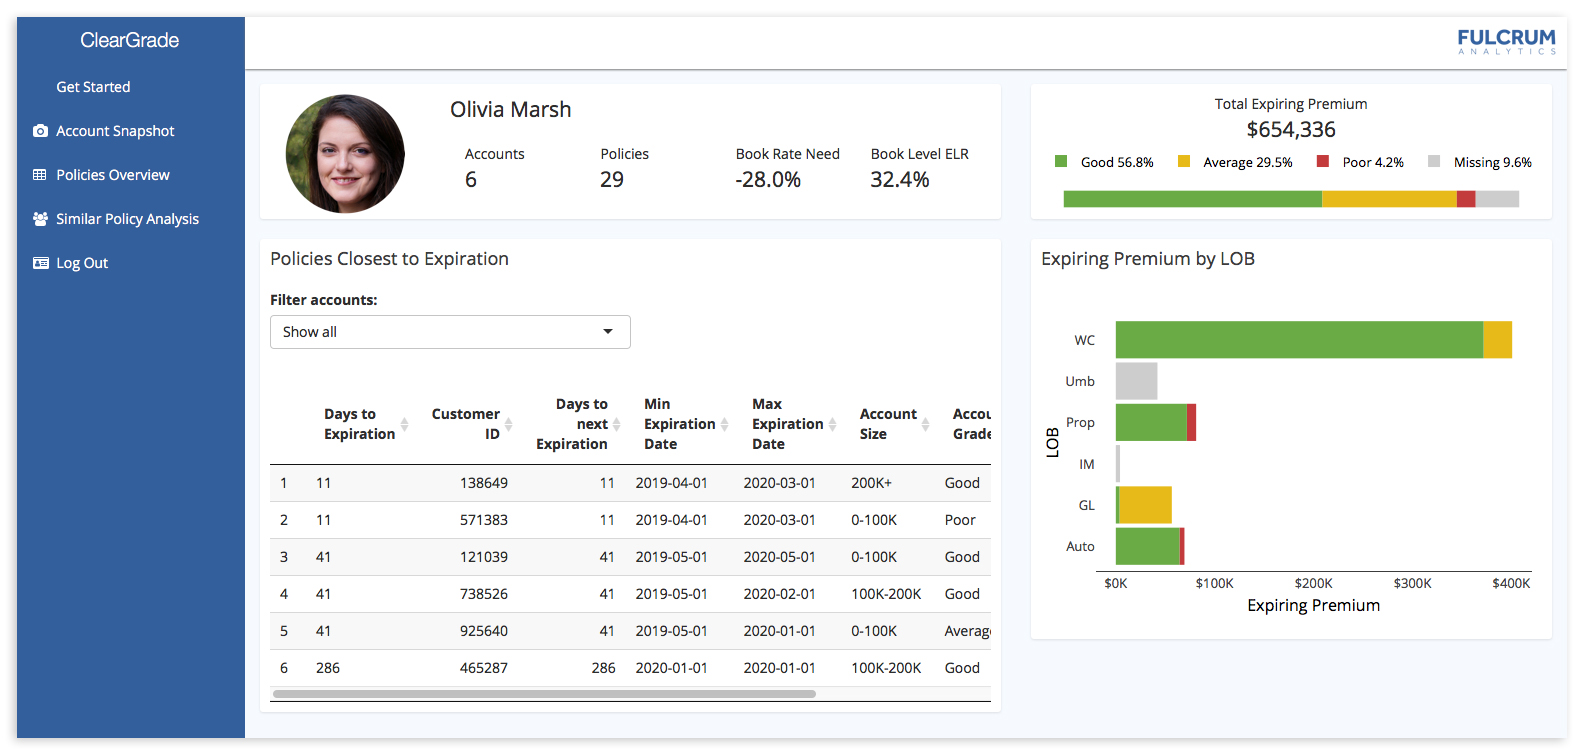The height and width of the screenshot is (756, 1584).
Task: Click the red Poor legend swatch
Action: [x=1323, y=161]
